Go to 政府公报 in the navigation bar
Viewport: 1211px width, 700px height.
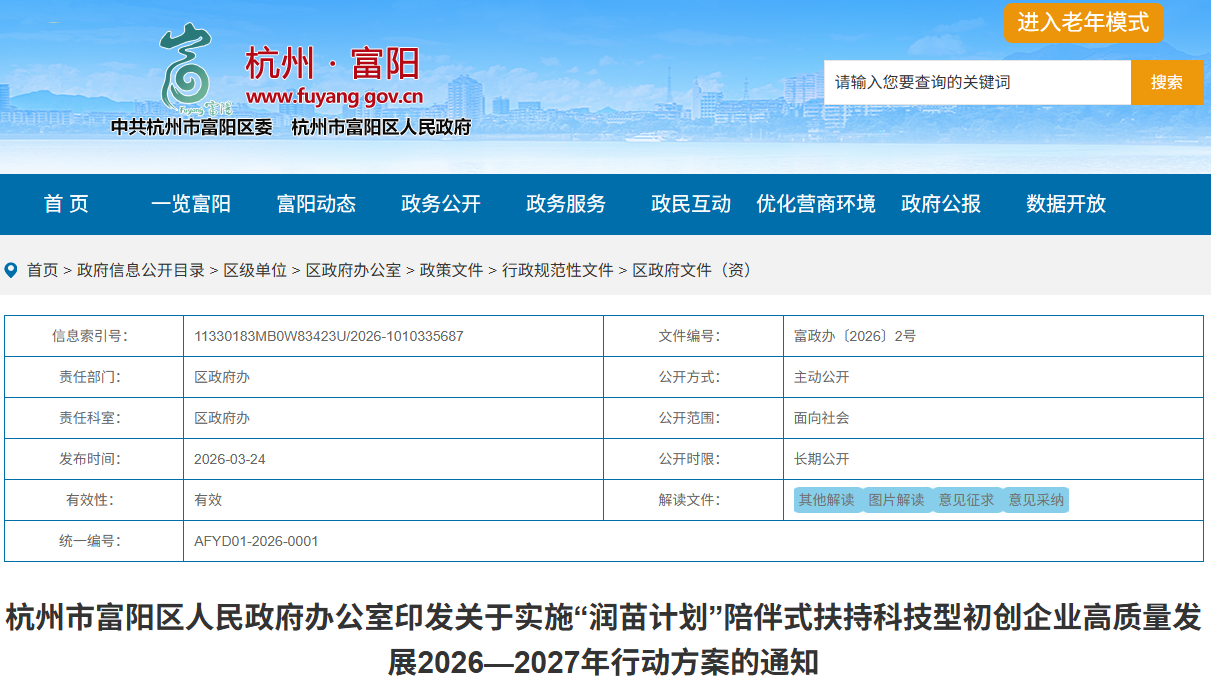941,204
